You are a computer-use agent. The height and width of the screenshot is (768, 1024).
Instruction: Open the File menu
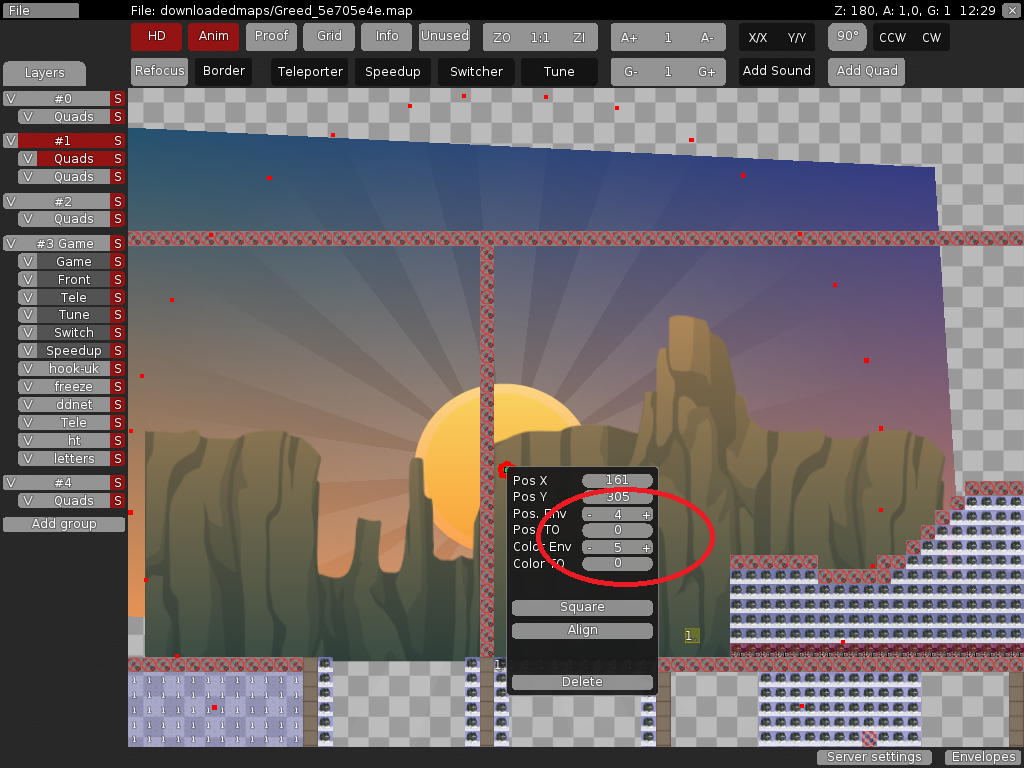pyautogui.click(x=40, y=10)
